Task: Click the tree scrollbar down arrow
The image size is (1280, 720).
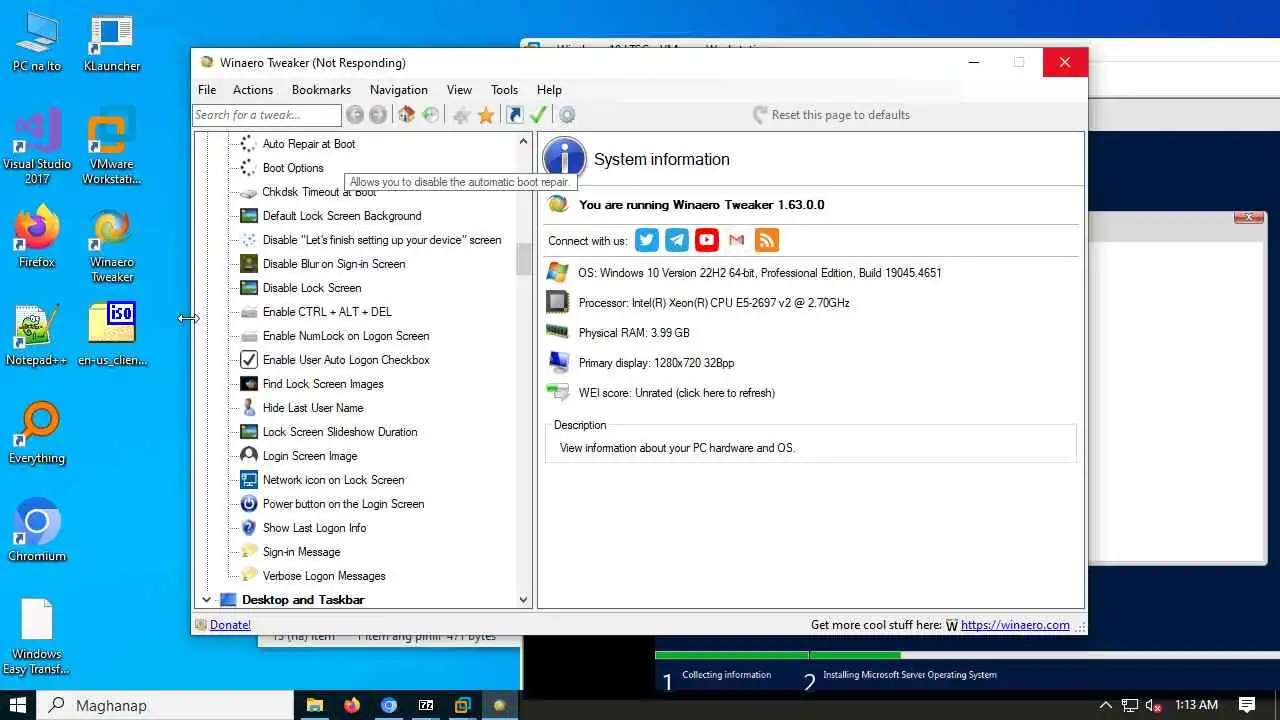Action: point(523,600)
